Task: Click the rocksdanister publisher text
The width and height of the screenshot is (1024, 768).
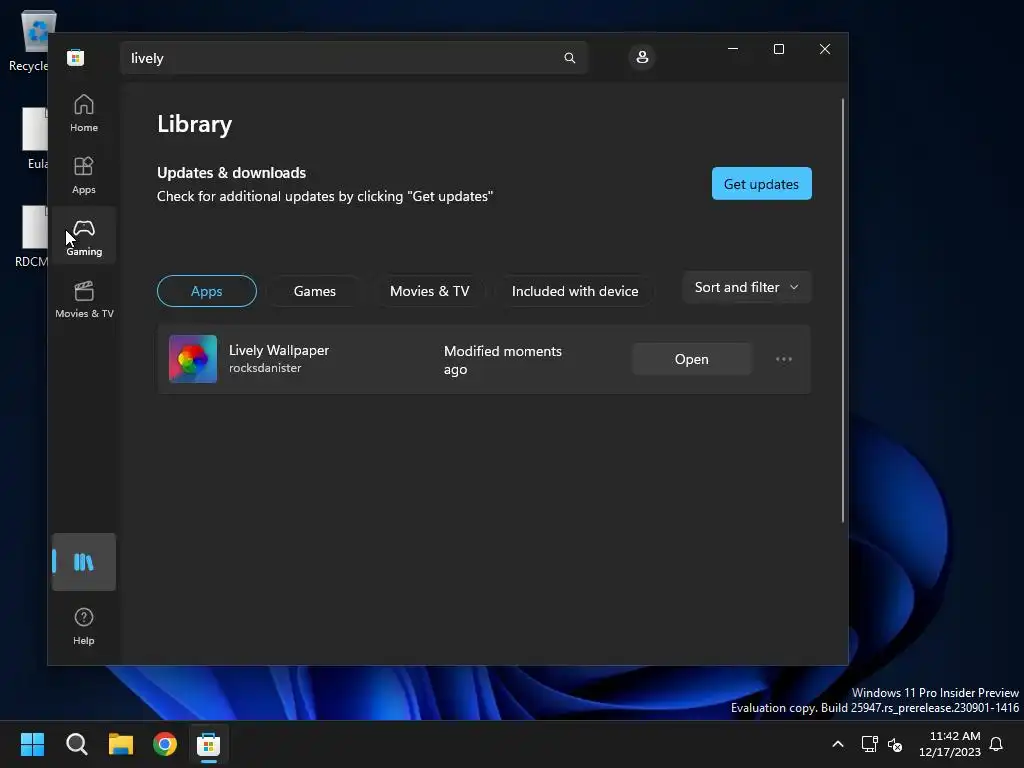Action: 265,368
